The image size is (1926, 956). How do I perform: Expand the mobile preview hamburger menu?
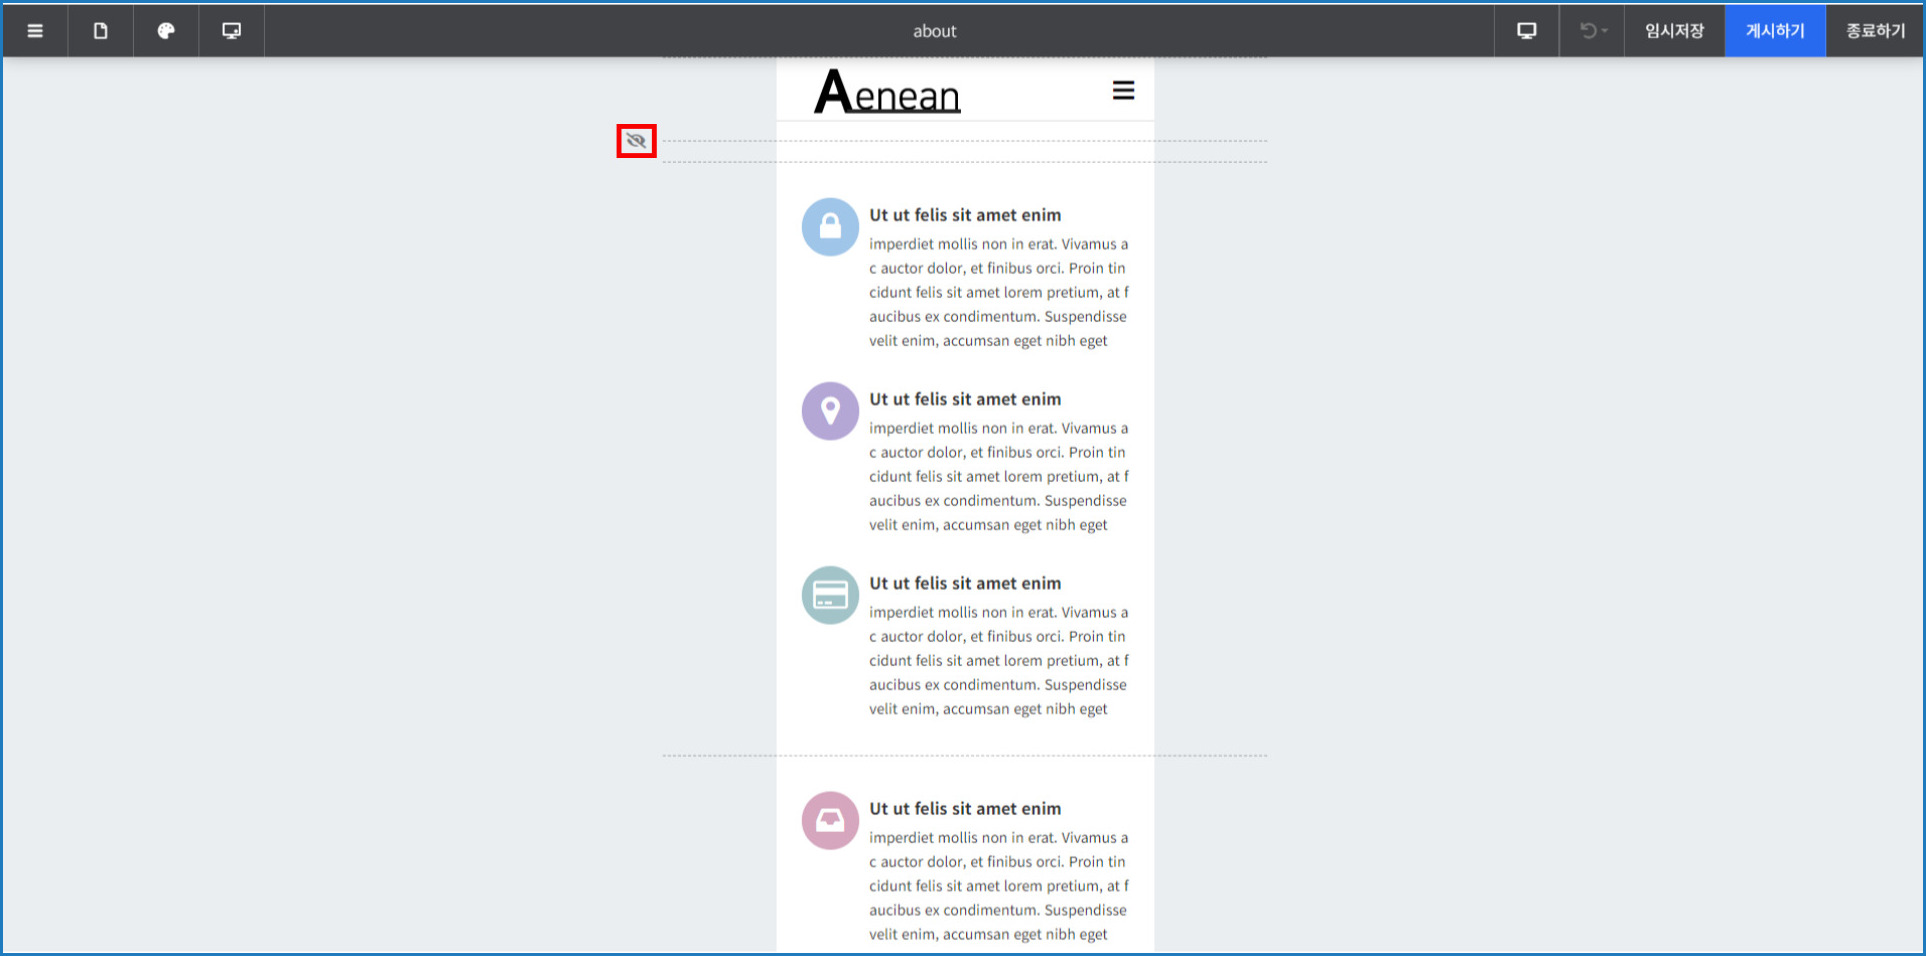[x=1123, y=91]
